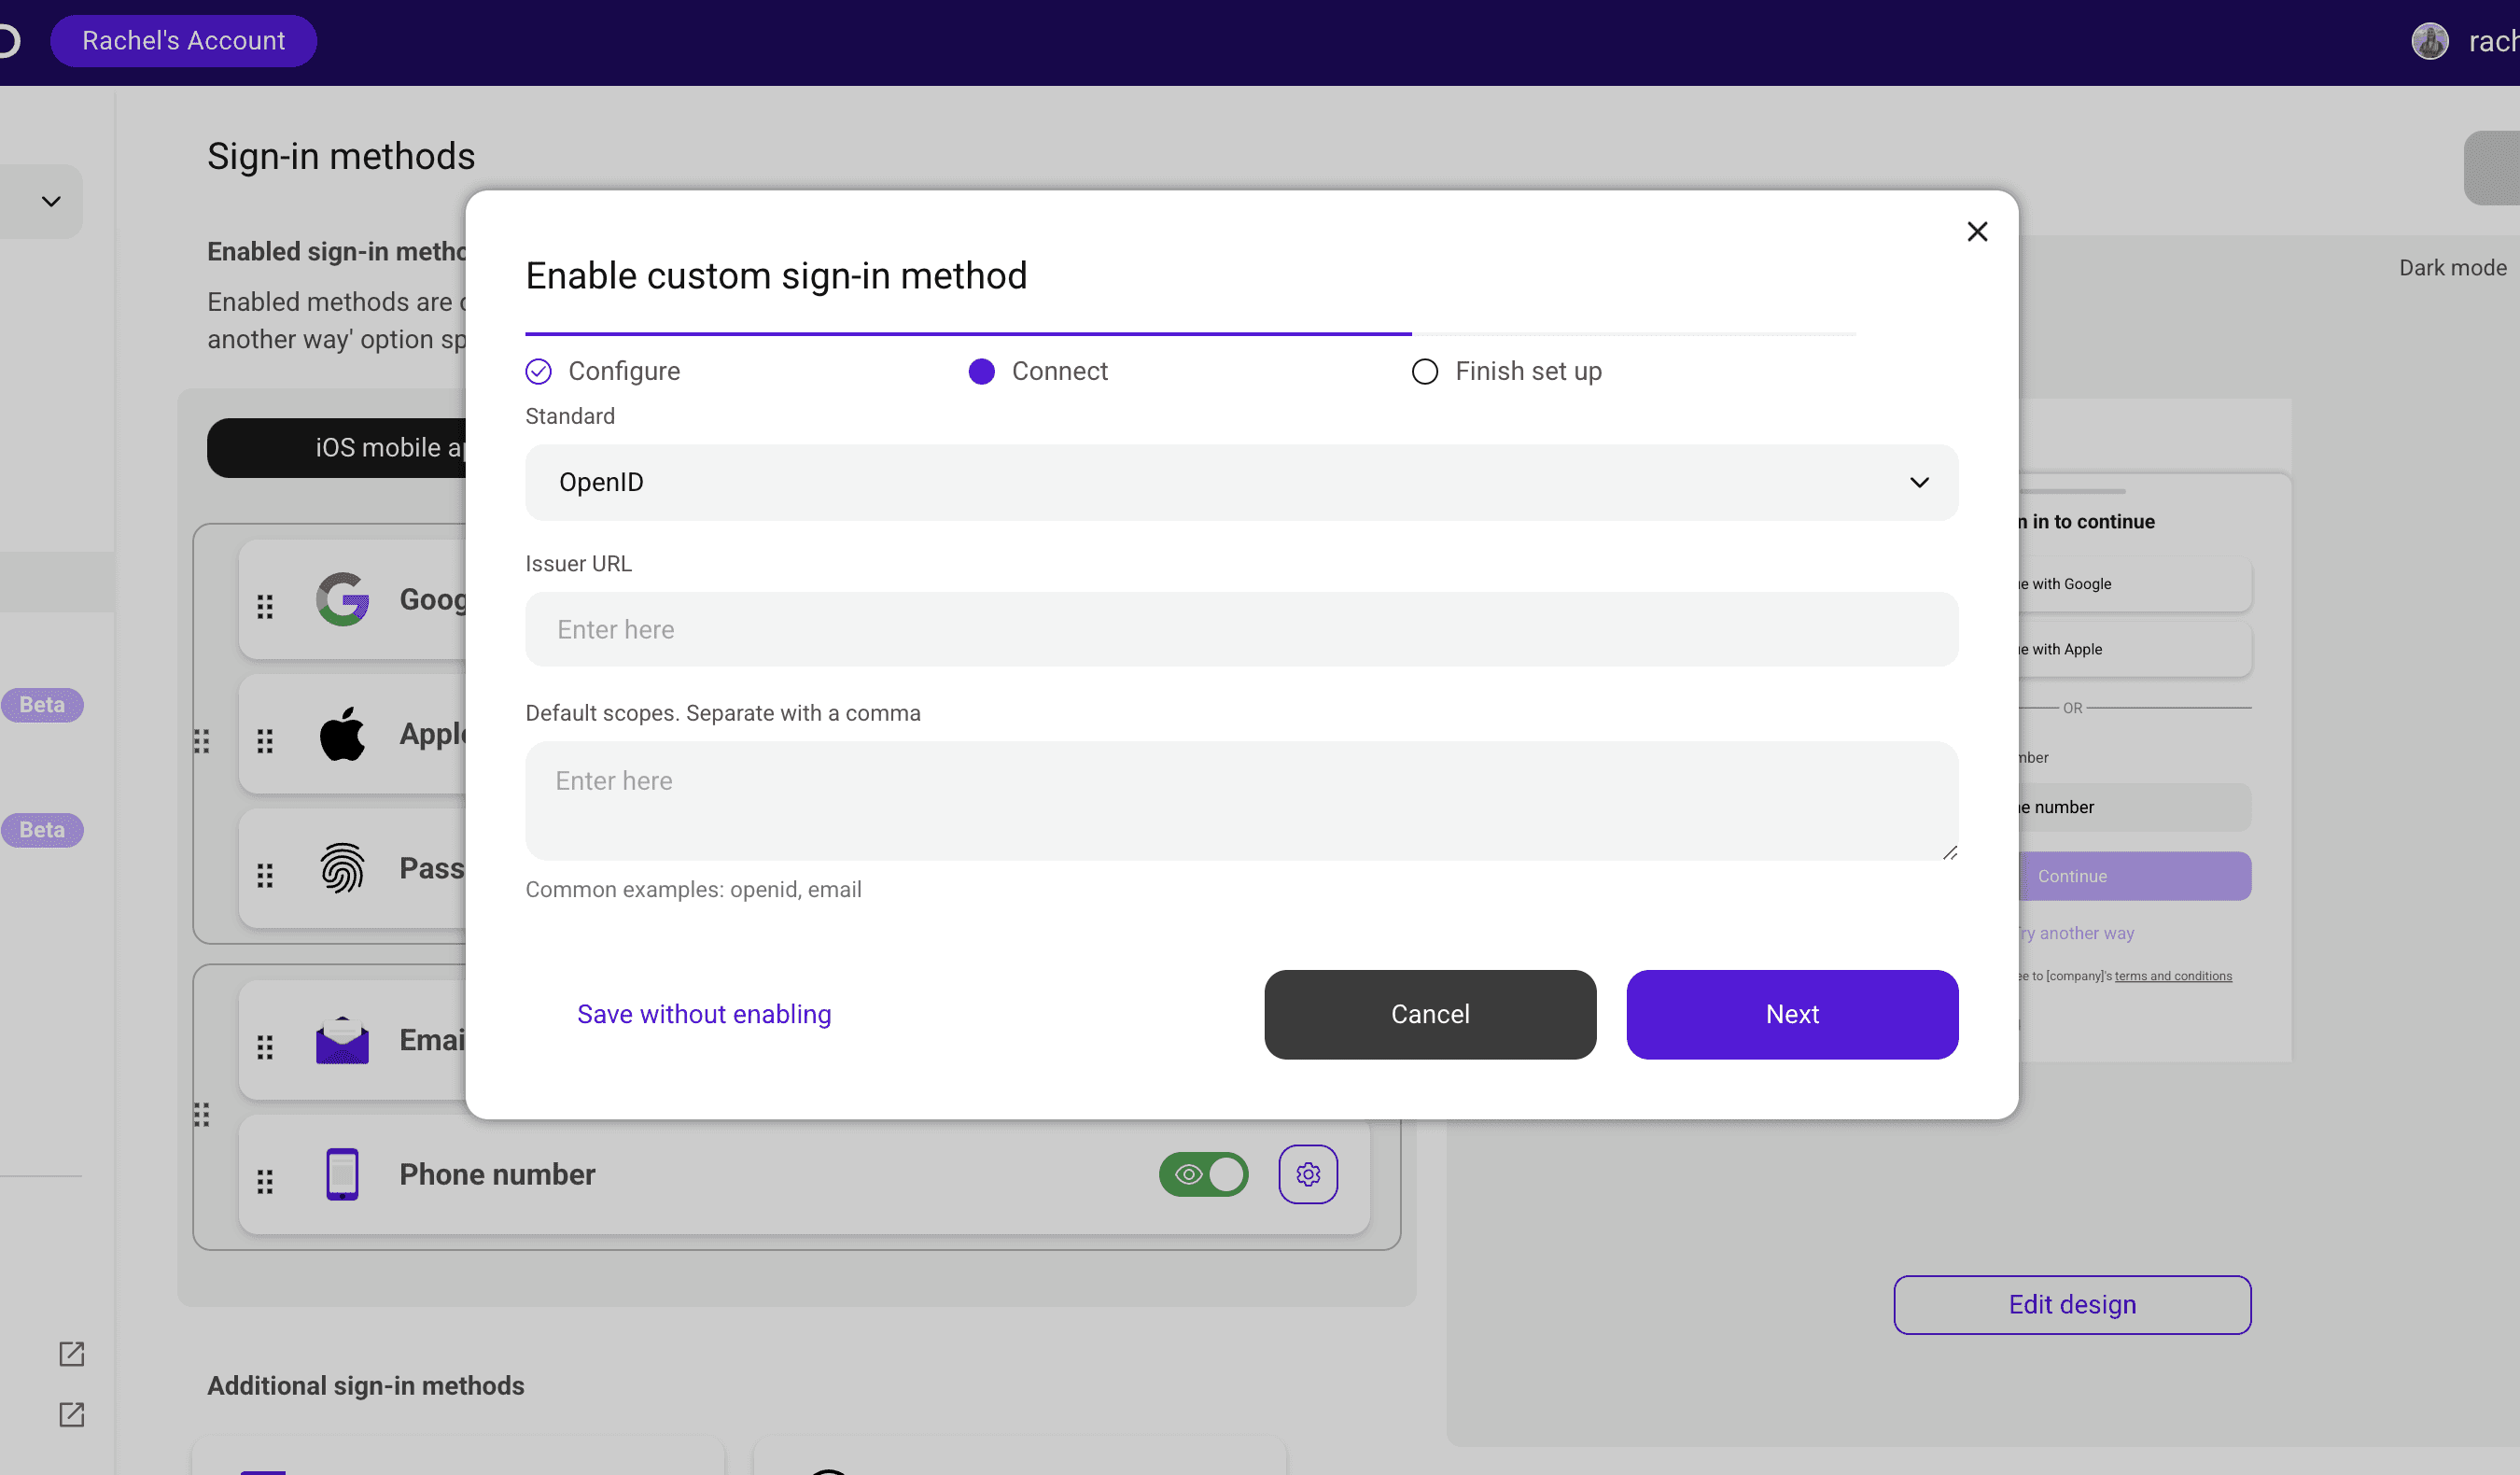Click the Issuer URL input field
Viewport: 2520px width, 1475px height.
[1241, 630]
